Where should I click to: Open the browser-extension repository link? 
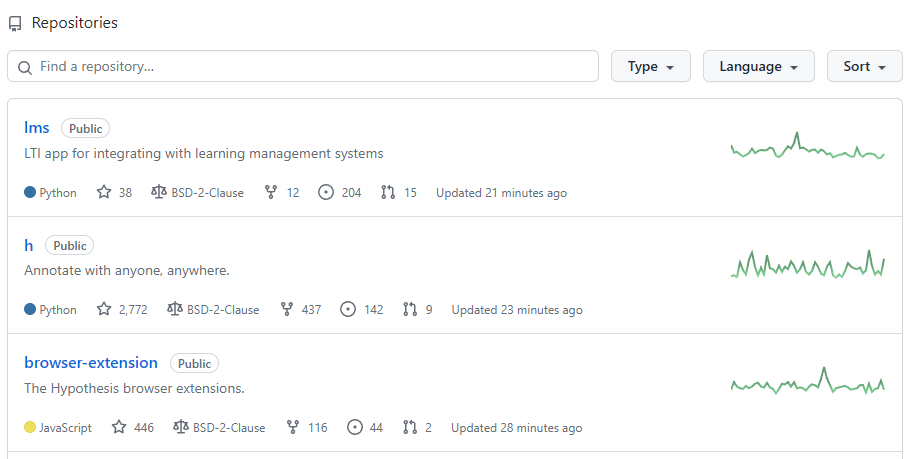pos(91,362)
